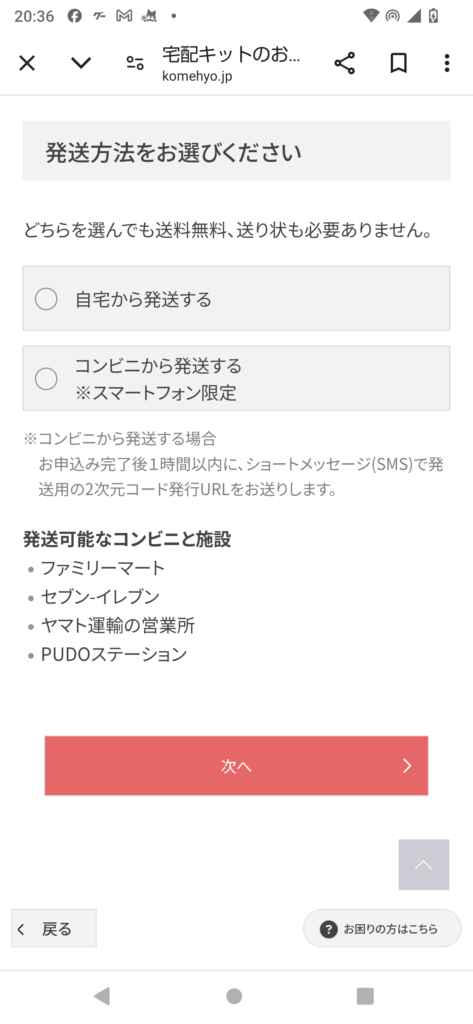Viewport: 473px width, 1024px height.
Task: Tap the page title 宅配キットのお…
Action: pyautogui.click(x=231, y=54)
